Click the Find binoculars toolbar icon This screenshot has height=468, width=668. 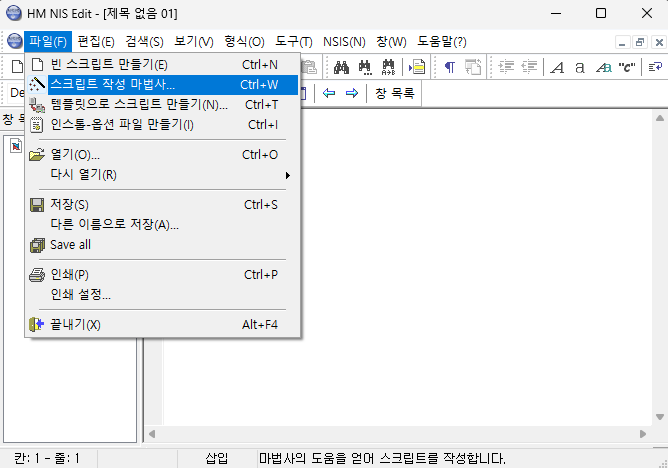pos(341,67)
